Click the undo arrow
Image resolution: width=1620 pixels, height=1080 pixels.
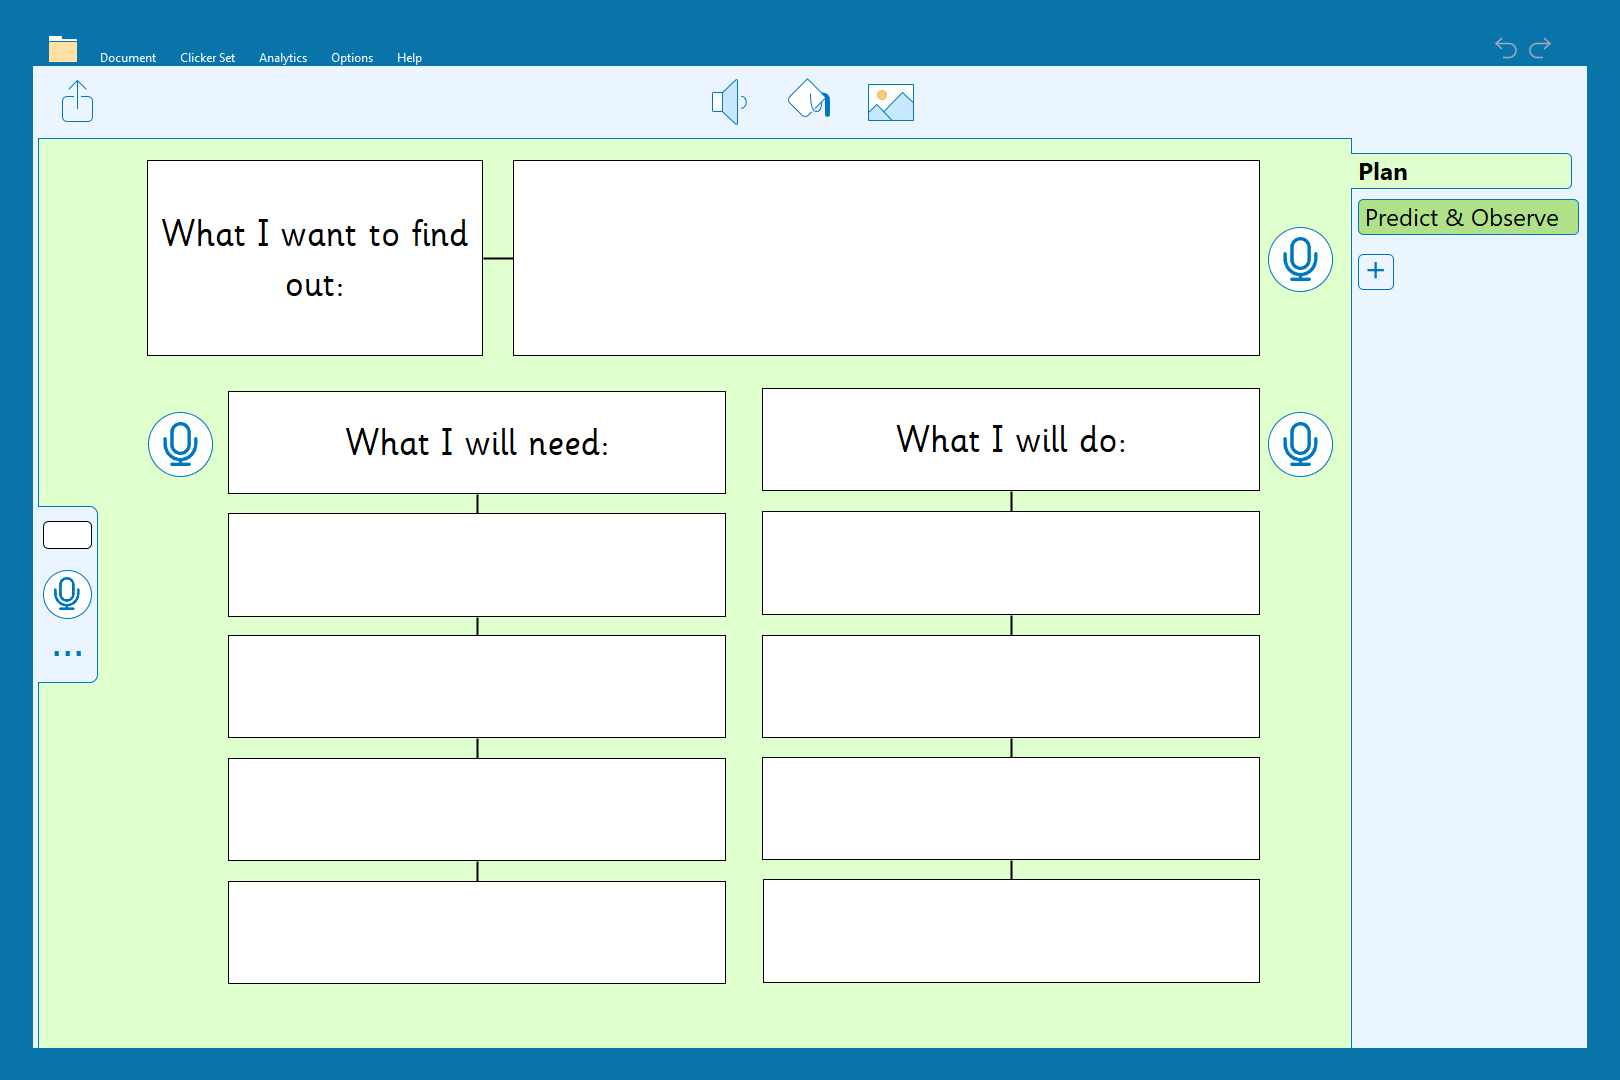1505,47
